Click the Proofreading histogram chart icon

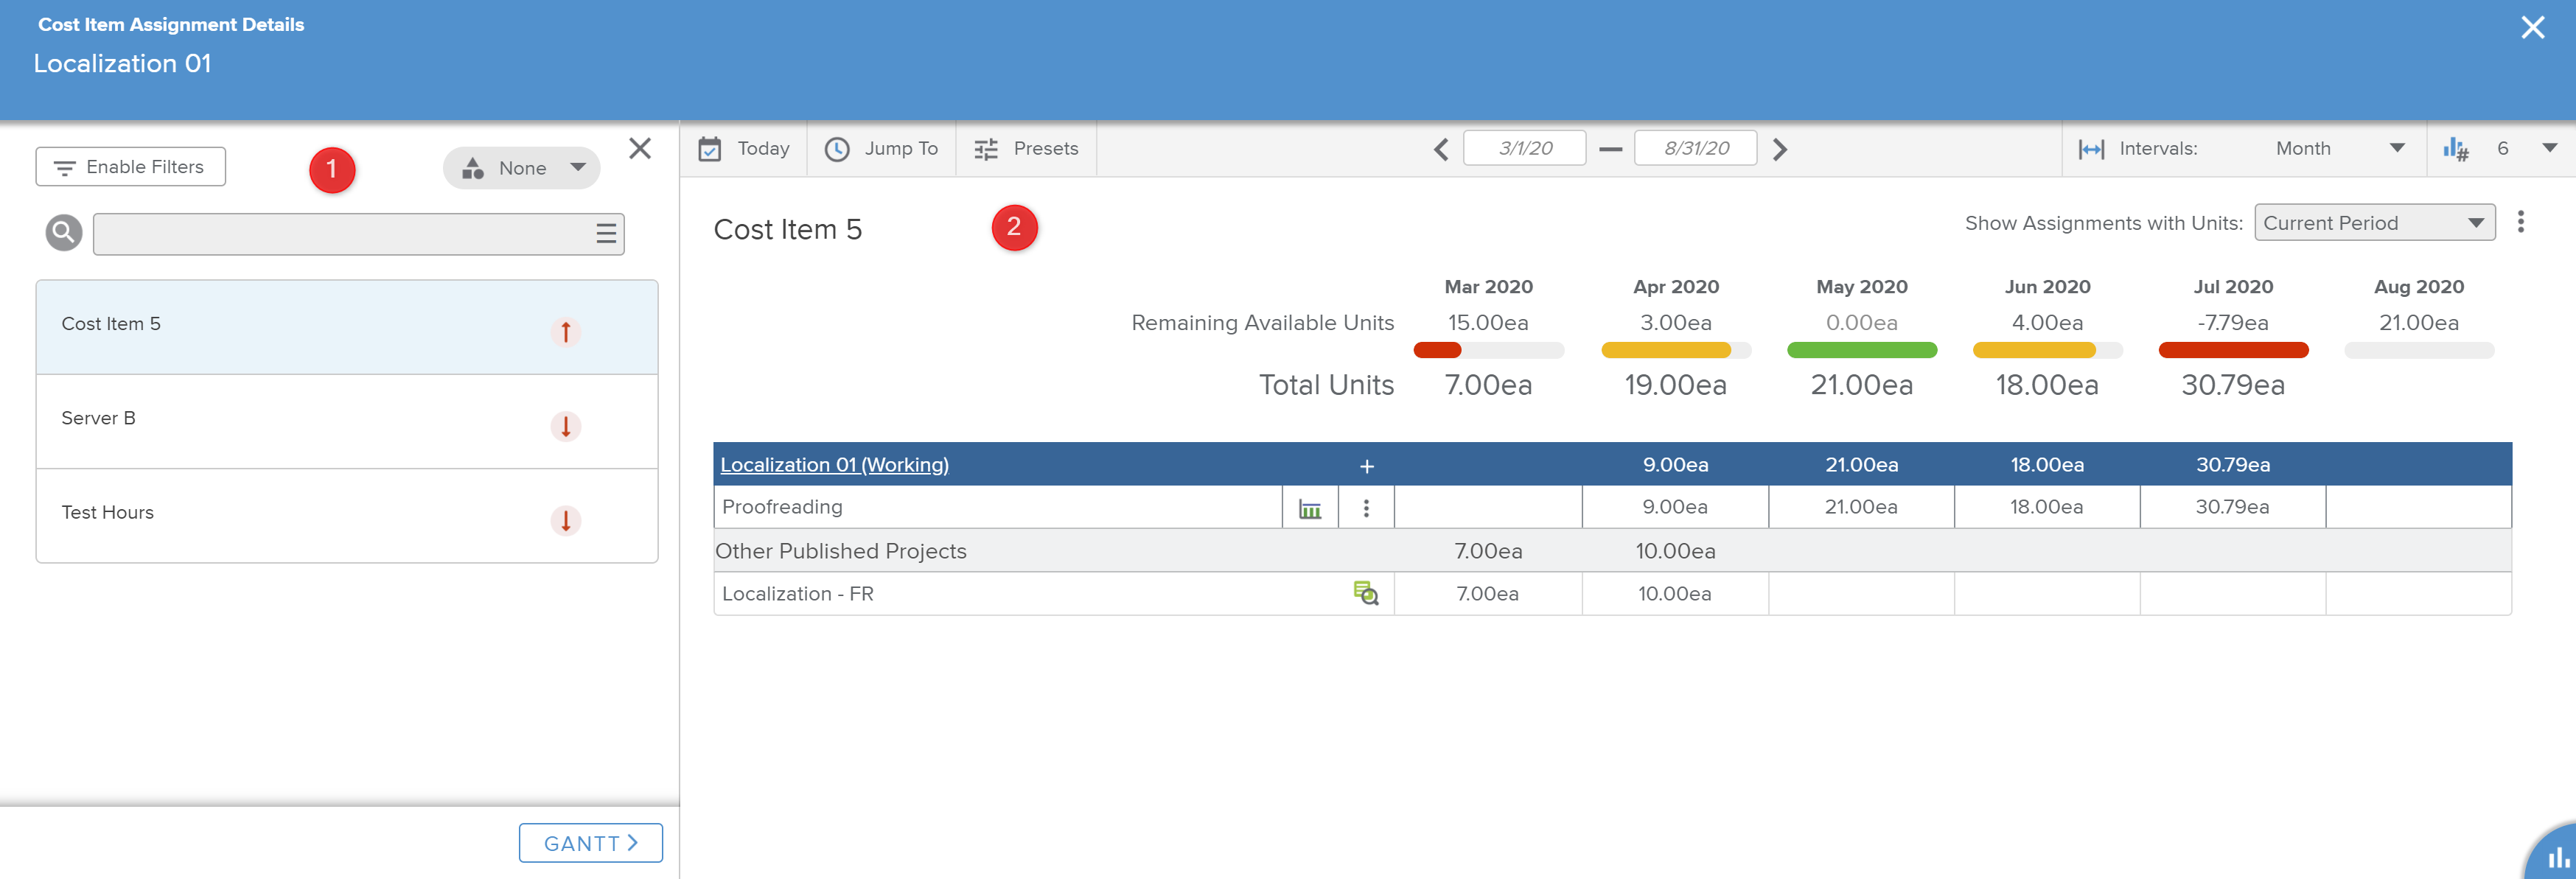(x=1309, y=508)
